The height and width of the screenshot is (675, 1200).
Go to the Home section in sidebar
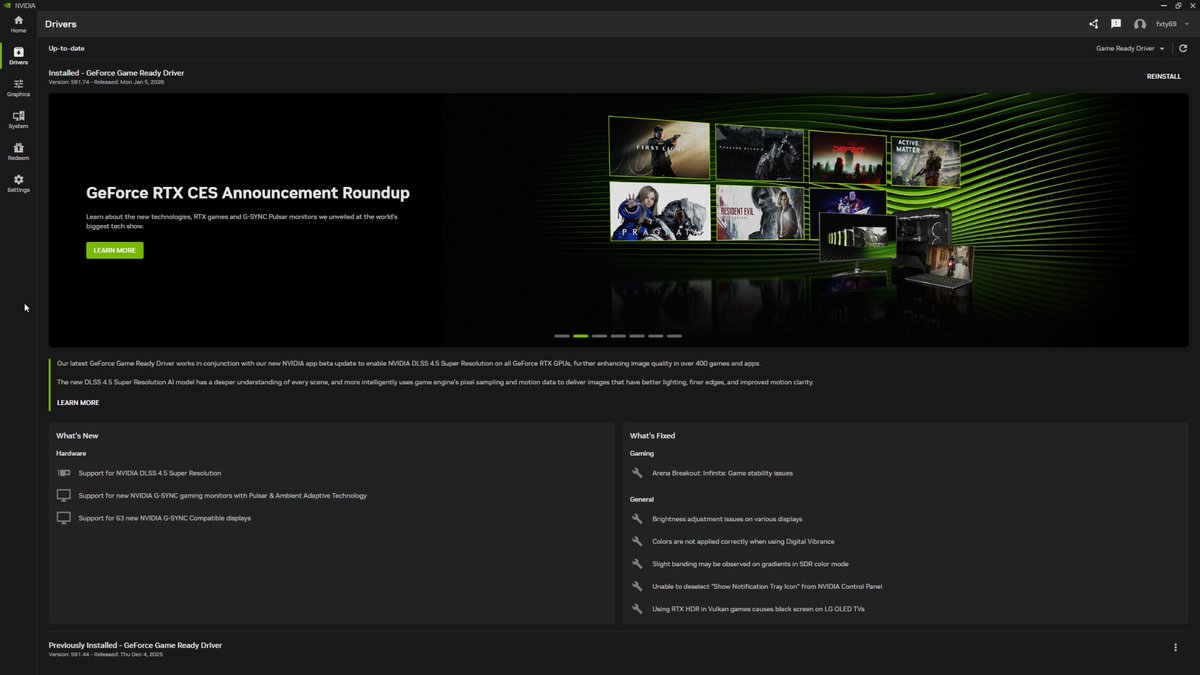pos(18,24)
